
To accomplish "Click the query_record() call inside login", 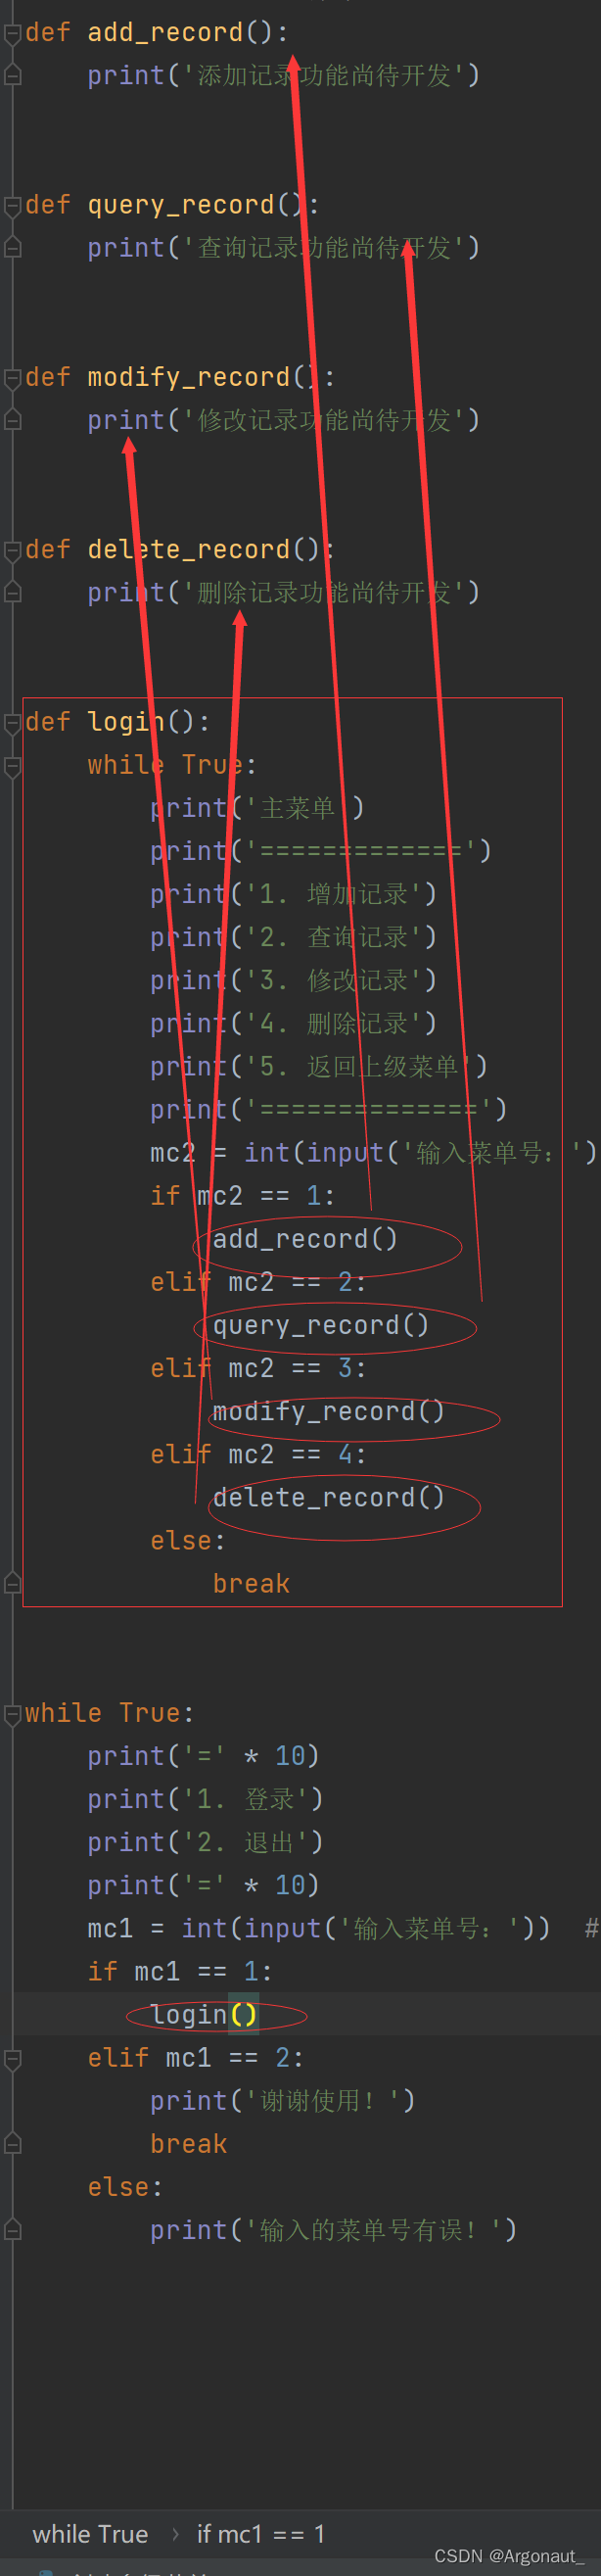I will tap(321, 1325).
